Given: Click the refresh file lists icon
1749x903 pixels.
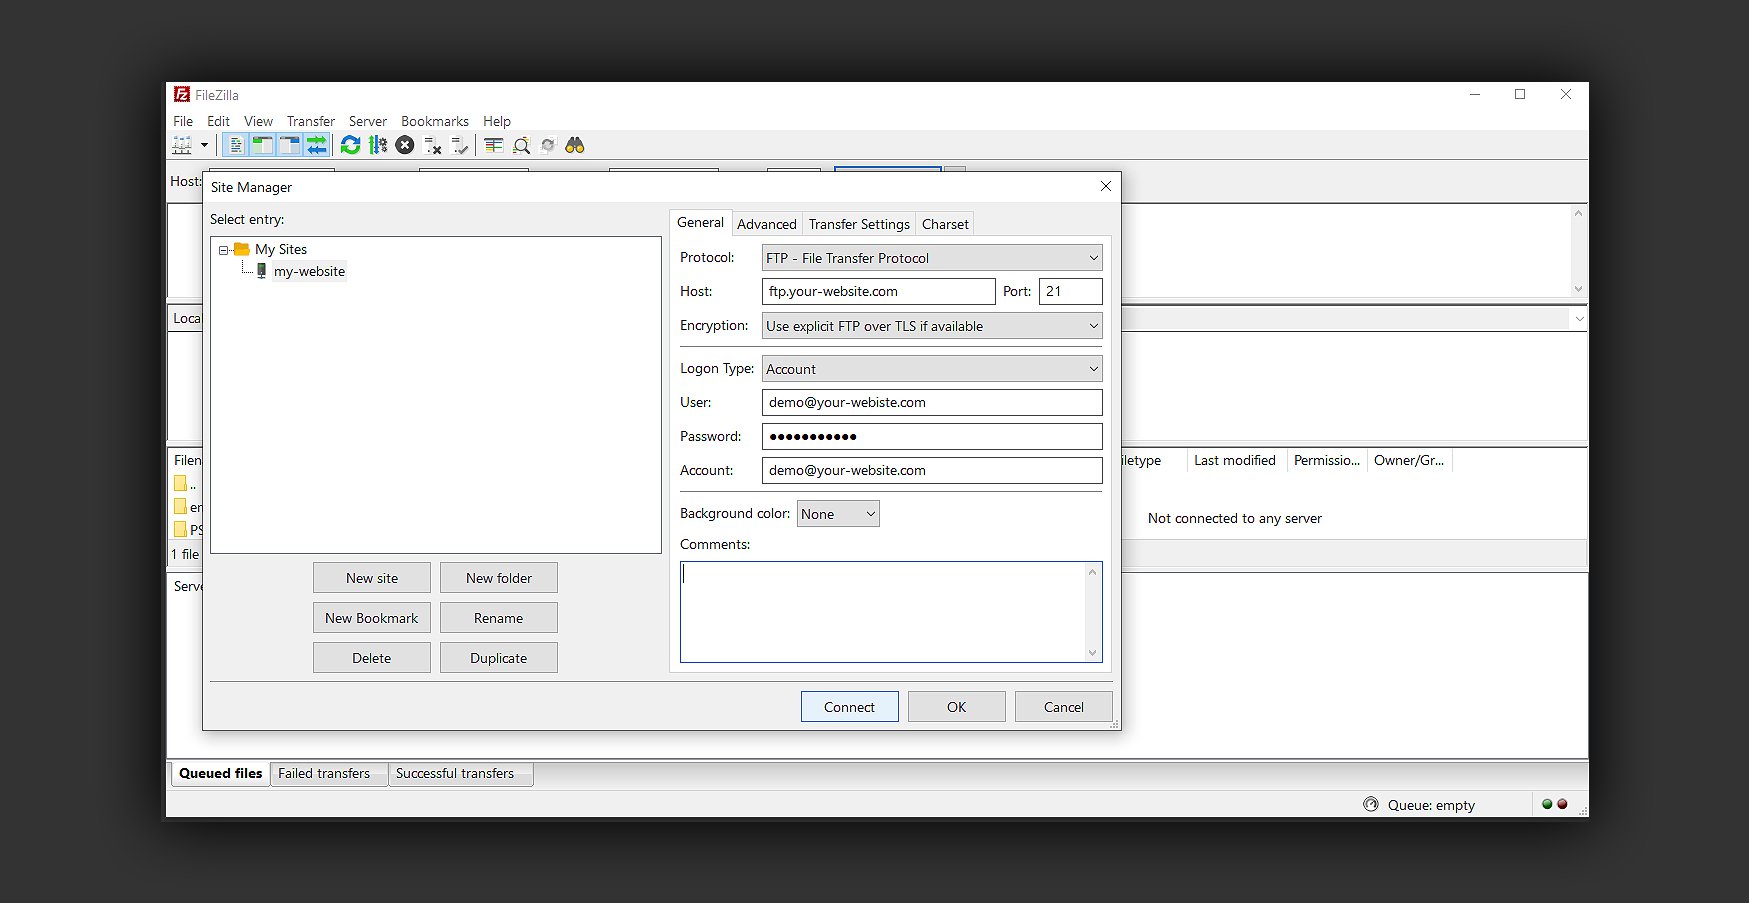Looking at the screenshot, I should (x=351, y=145).
